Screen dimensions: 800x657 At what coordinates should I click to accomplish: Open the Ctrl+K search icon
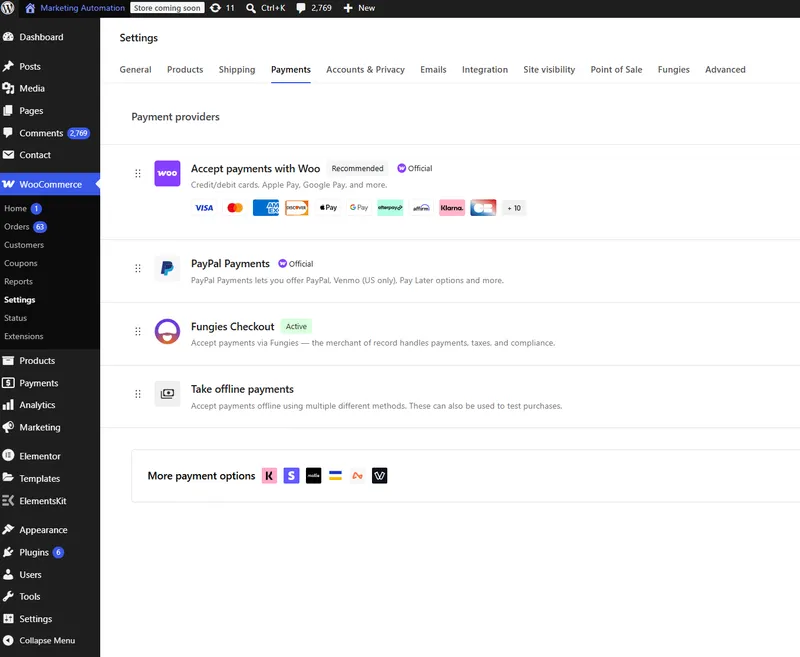pyautogui.click(x=251, y=8)
